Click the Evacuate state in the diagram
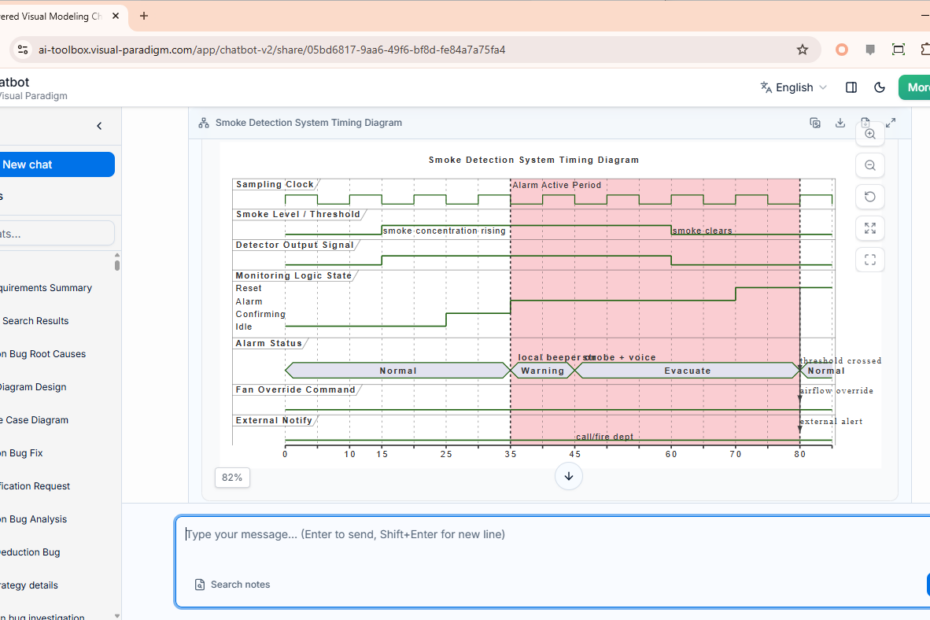 click(687, 371)
